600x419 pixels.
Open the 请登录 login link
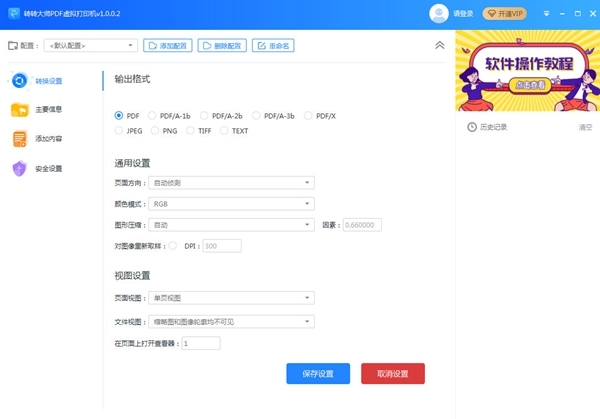463,14
